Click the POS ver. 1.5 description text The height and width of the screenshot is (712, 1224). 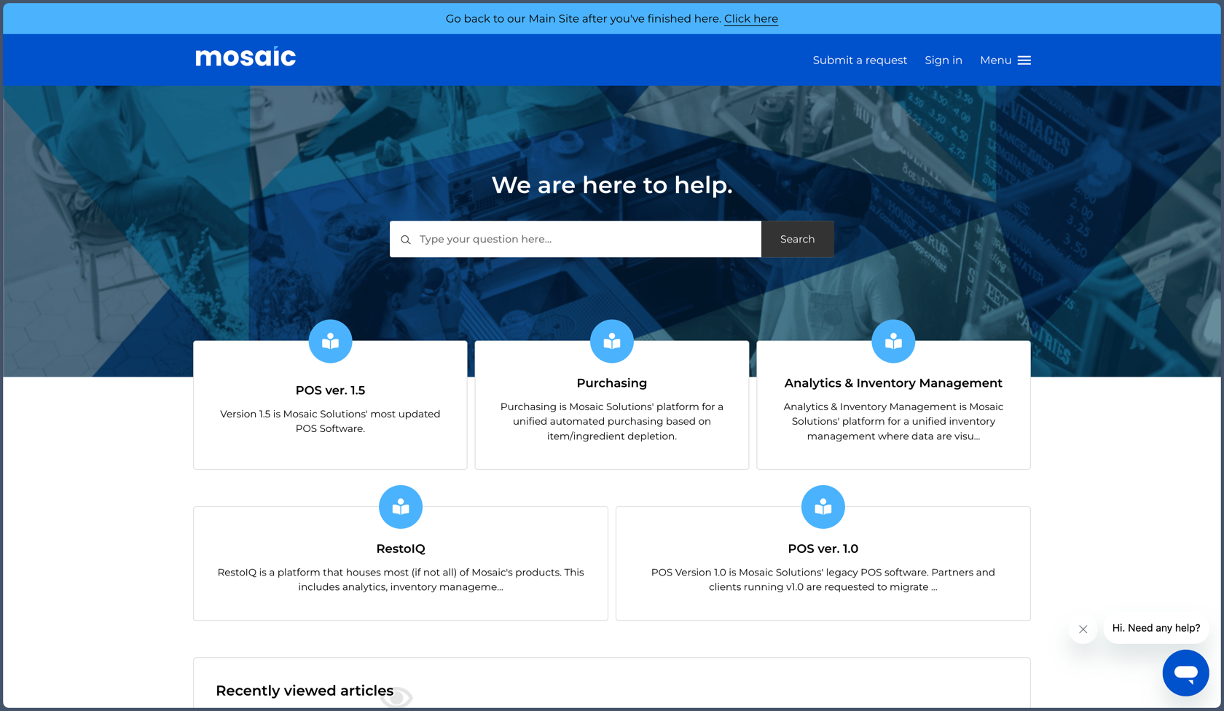click(x=330, y=421)
